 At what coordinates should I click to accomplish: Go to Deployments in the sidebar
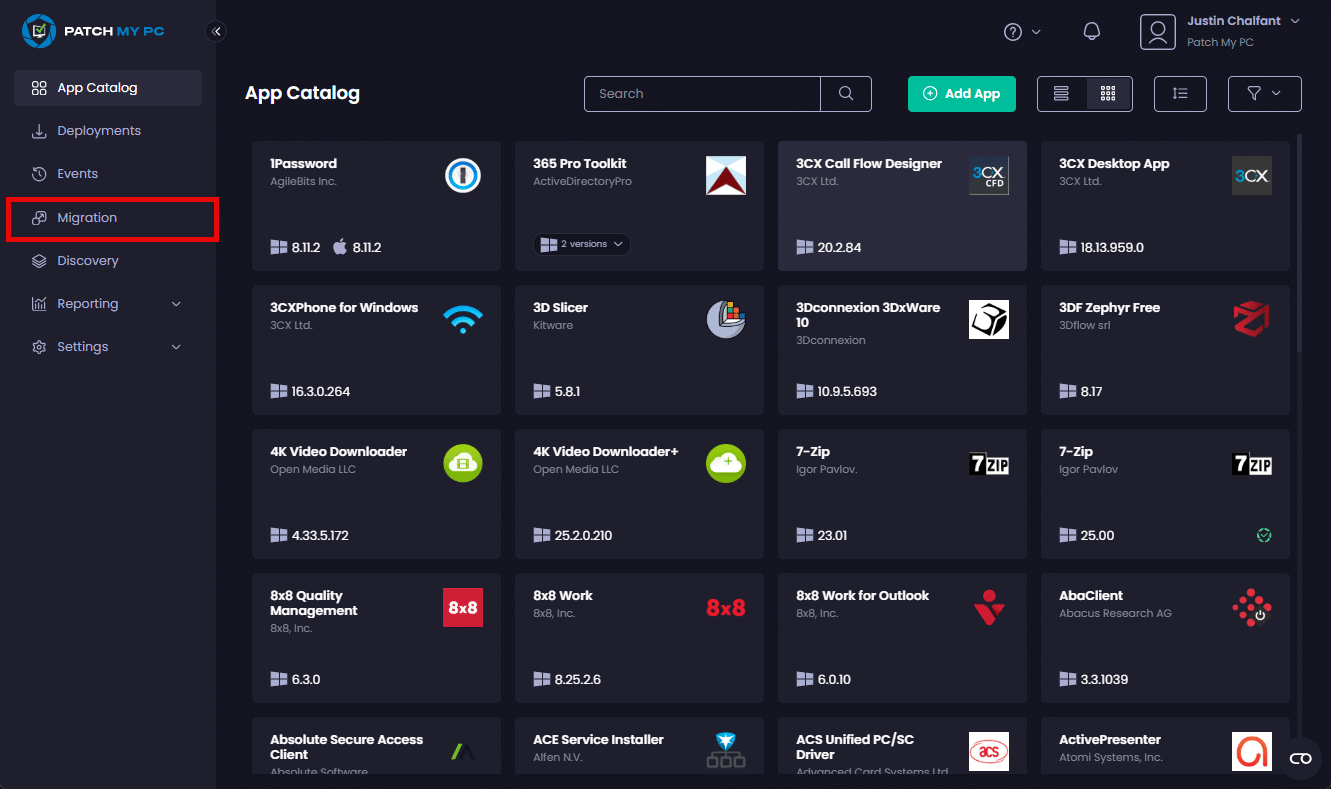tap(98, 131)
